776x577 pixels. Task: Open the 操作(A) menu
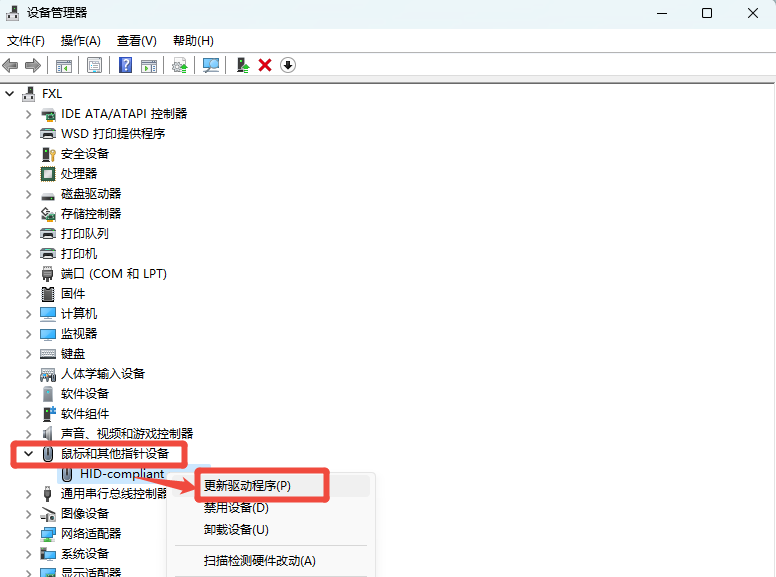click(81, 41)
